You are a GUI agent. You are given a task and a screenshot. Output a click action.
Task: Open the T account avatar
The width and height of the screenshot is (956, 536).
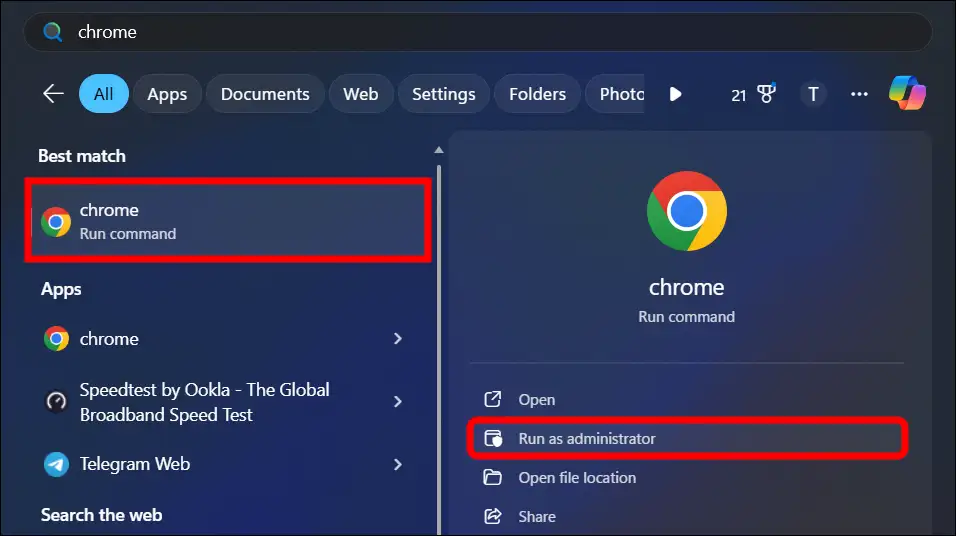click(x=813, y=94)
